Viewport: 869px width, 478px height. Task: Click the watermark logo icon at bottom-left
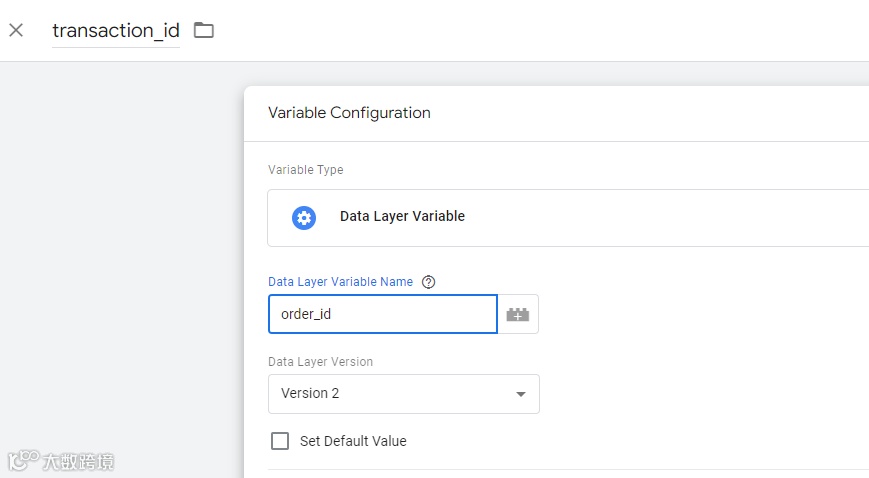point(22,461)
